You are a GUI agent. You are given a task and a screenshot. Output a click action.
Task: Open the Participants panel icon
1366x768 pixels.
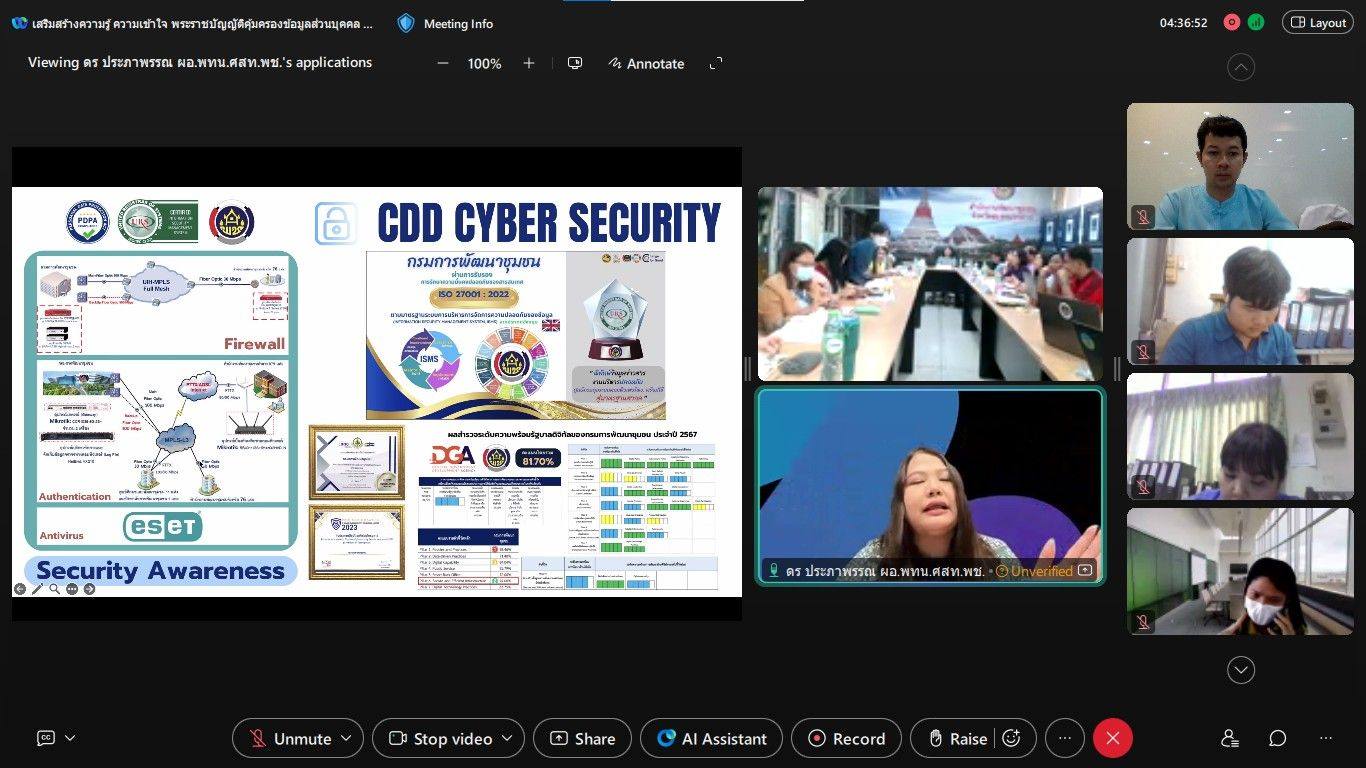1230,738
